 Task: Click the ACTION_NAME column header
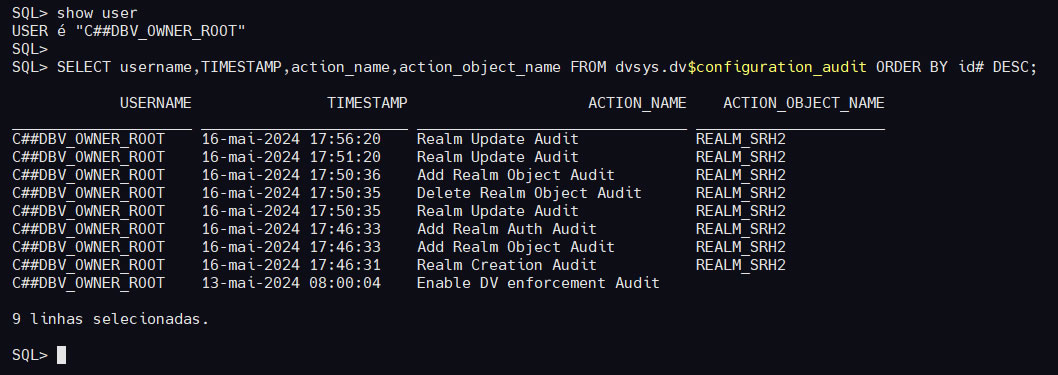point(637,103)
